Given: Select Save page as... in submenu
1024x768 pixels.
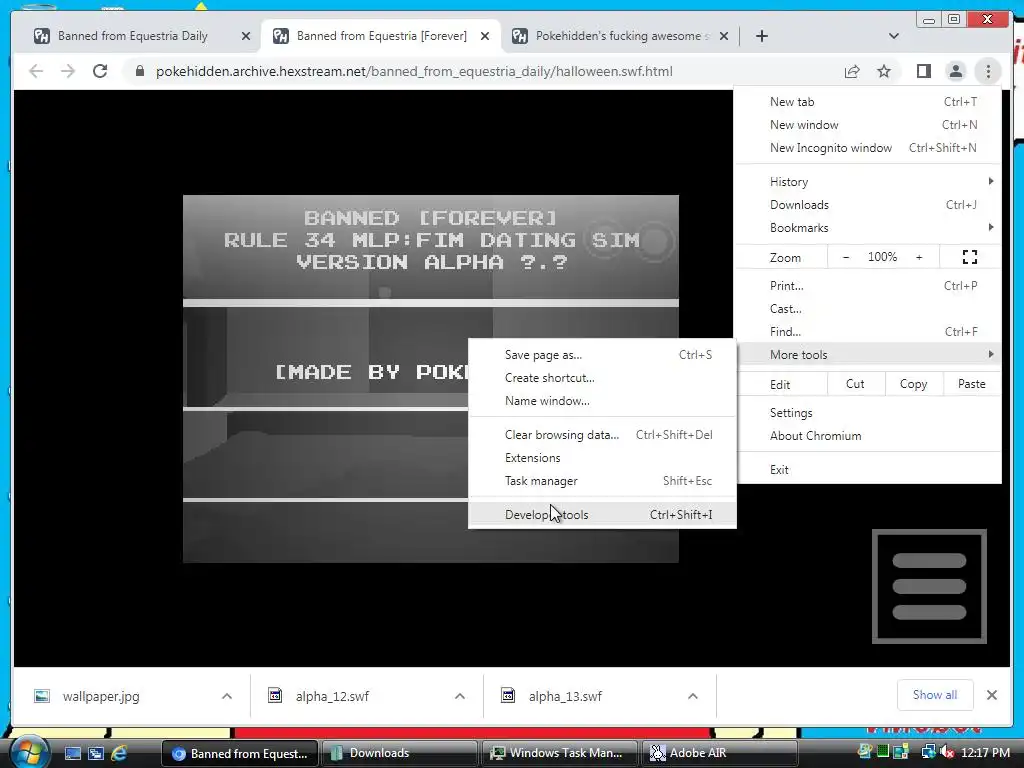Looking at the screenshot, I should pos(602,355).
